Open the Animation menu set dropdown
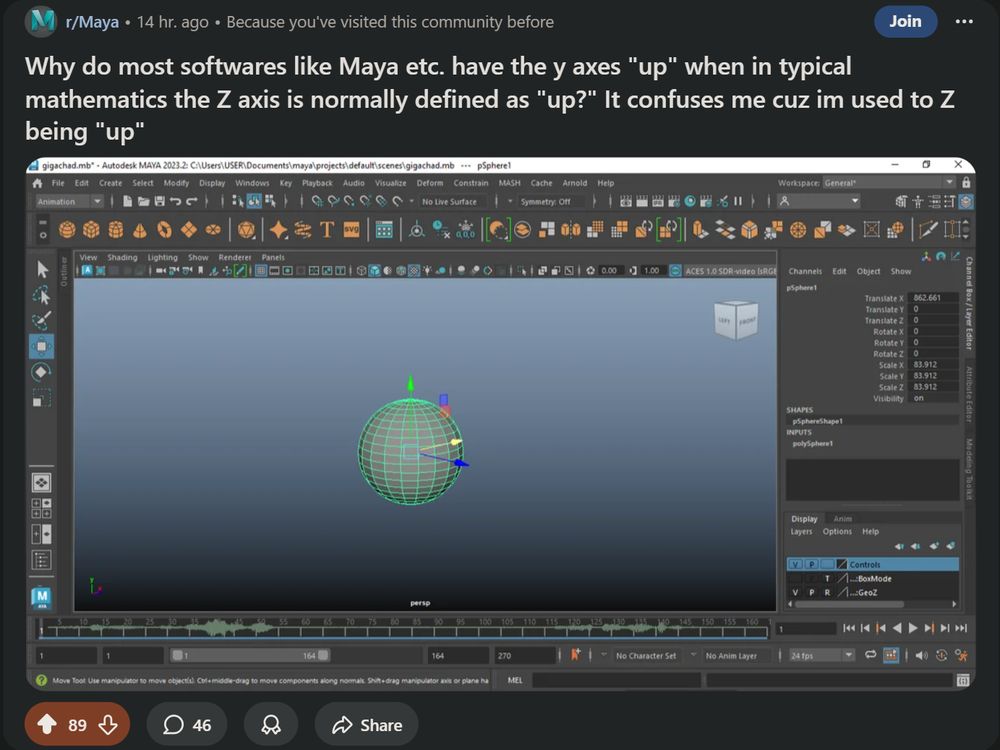1000x750 pixels. (x=70, y=202)
